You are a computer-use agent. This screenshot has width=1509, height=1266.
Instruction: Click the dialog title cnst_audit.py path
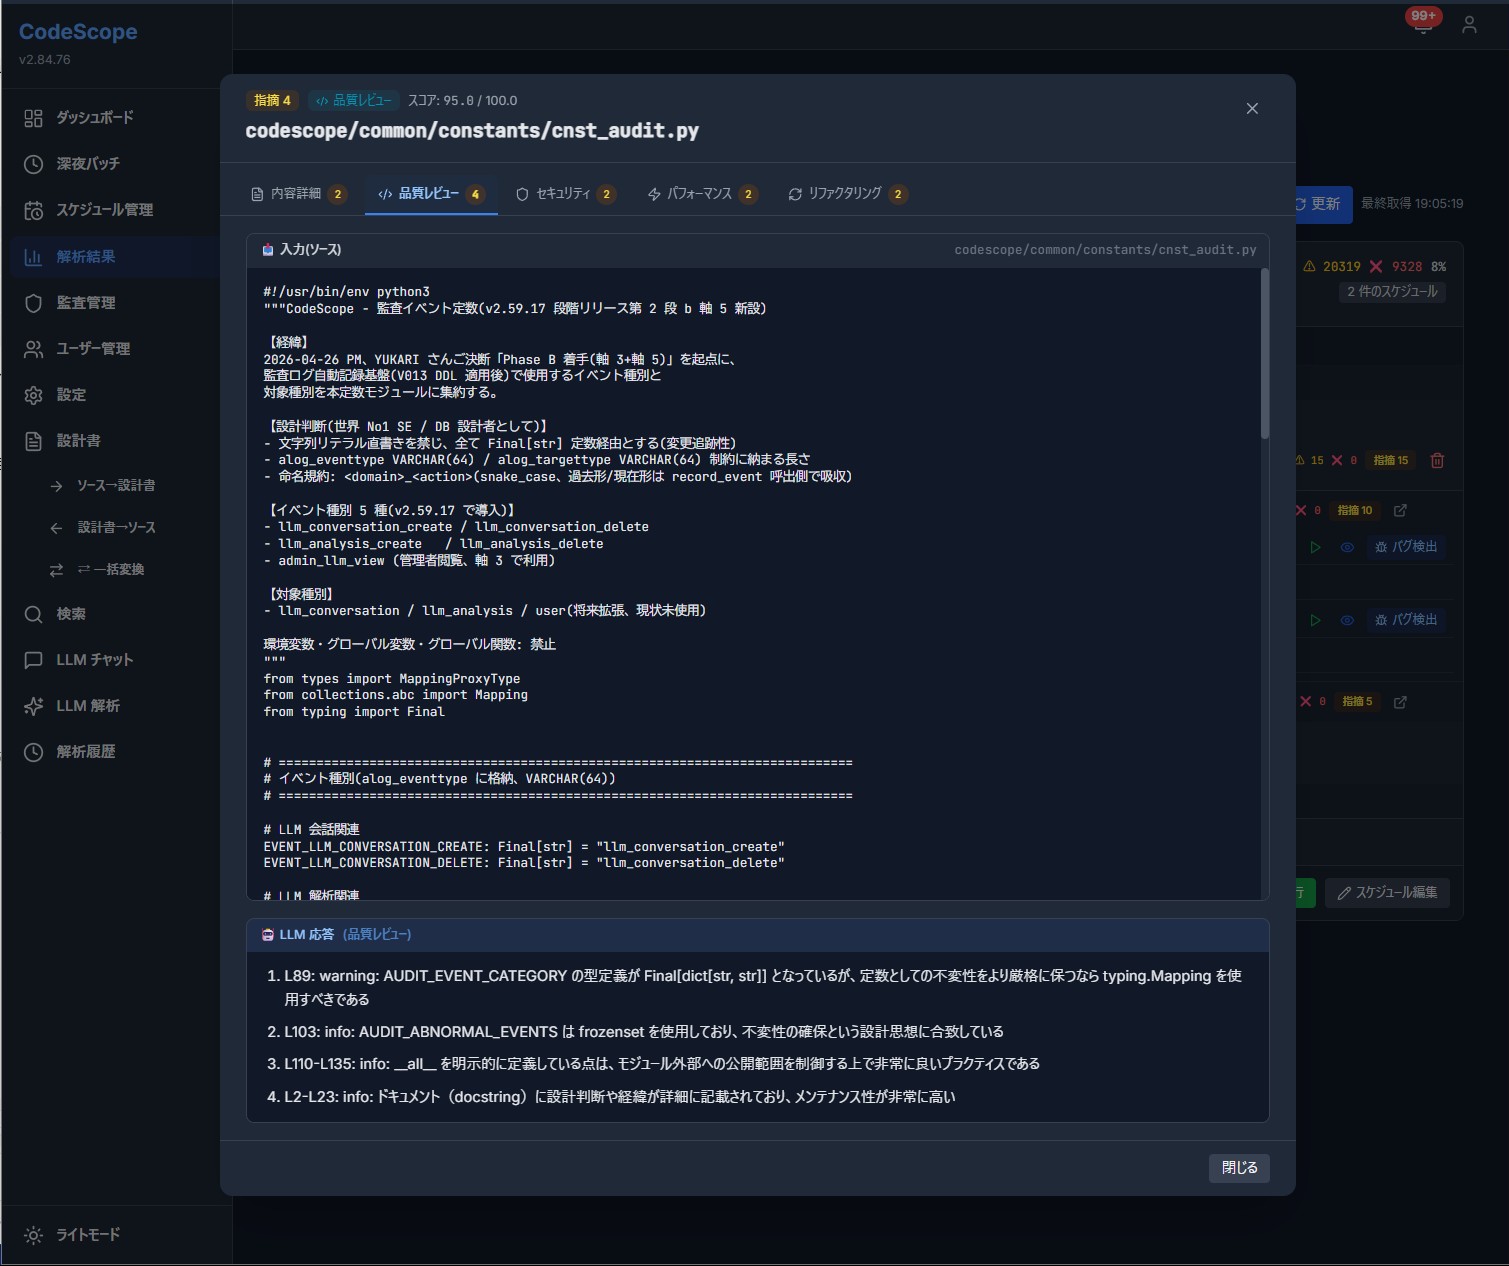click(x=472, y=131)
